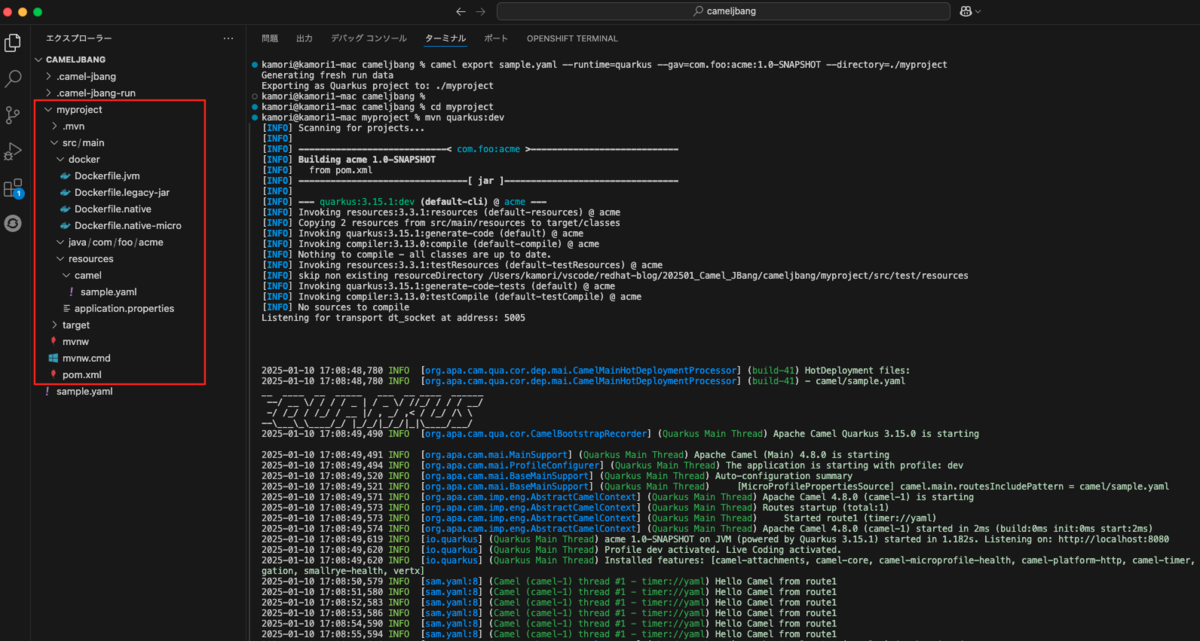The width and height of the screenshot is (1200, 641).
Task: Open application.properties file
Action: click(124, 308)
